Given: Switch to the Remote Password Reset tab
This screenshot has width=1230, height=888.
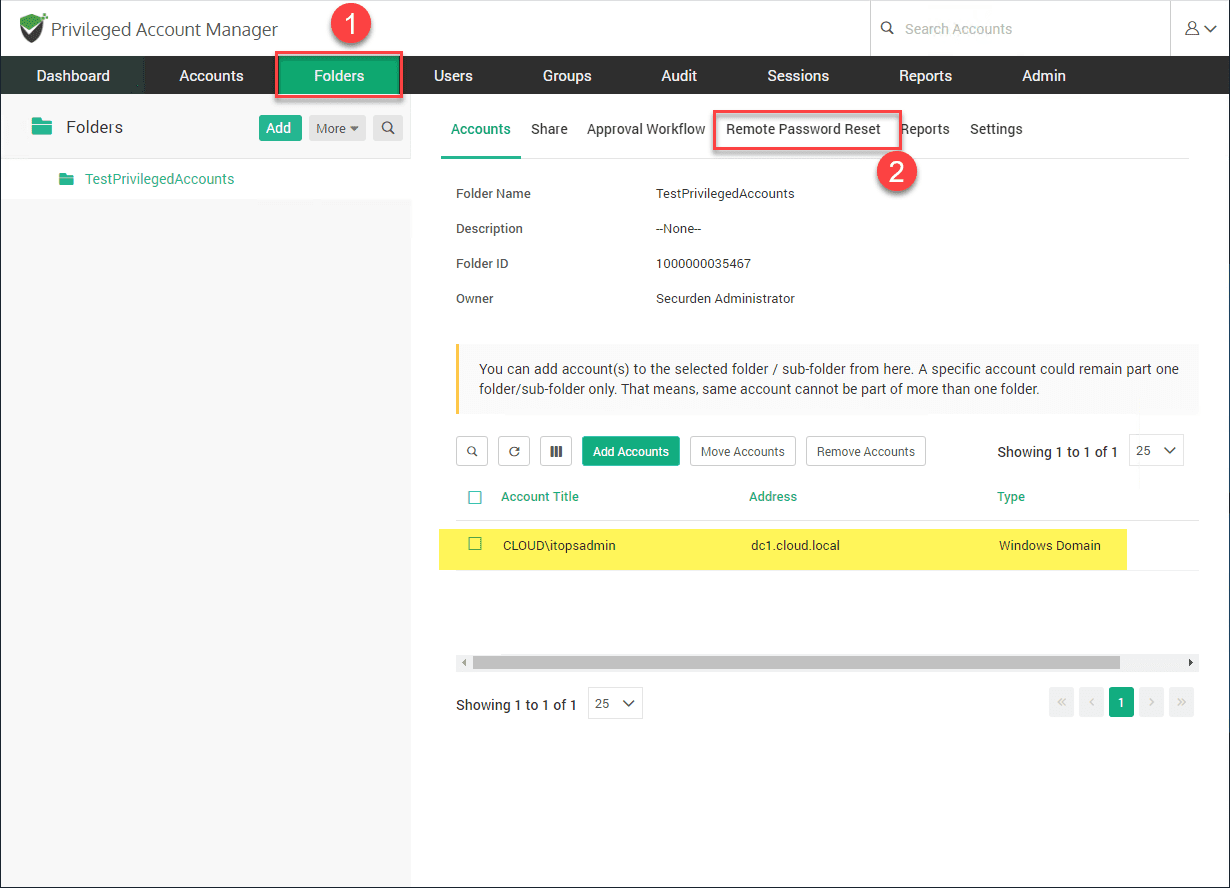Looking at the screenshot, I should (803, 129).
